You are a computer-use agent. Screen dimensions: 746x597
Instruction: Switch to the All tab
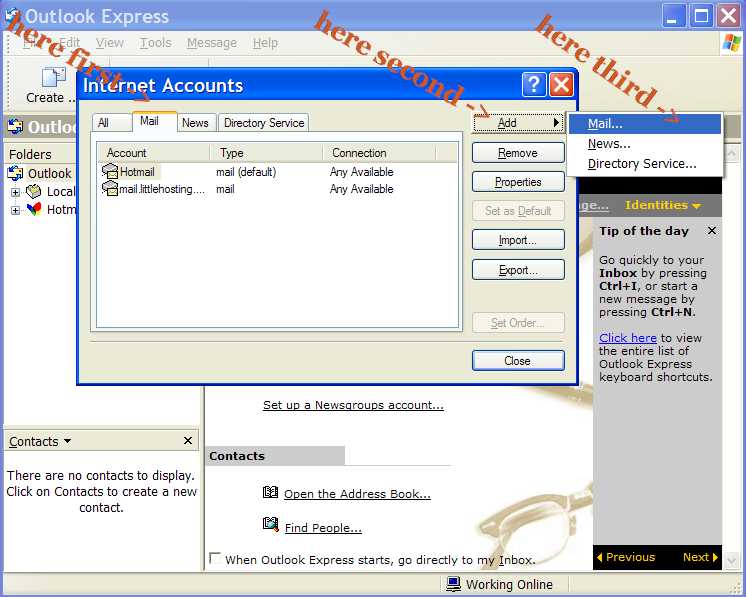[x=111, y=123]
